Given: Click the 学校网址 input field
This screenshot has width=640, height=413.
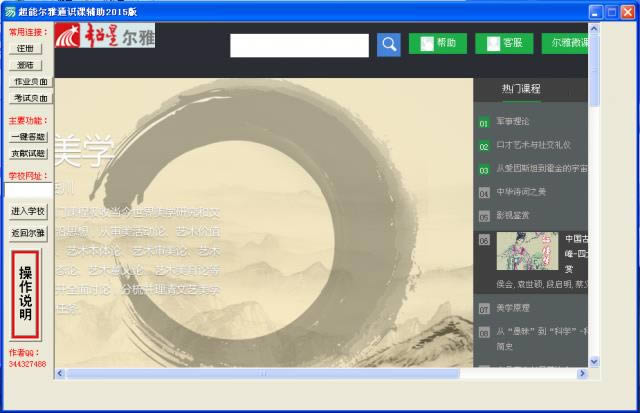Looking at the screenshot, I should click(28, 190).
